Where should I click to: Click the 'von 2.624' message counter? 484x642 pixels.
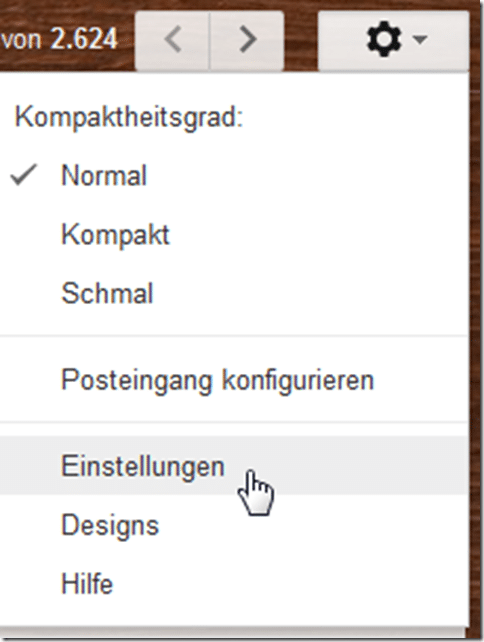tap(60, 40)
